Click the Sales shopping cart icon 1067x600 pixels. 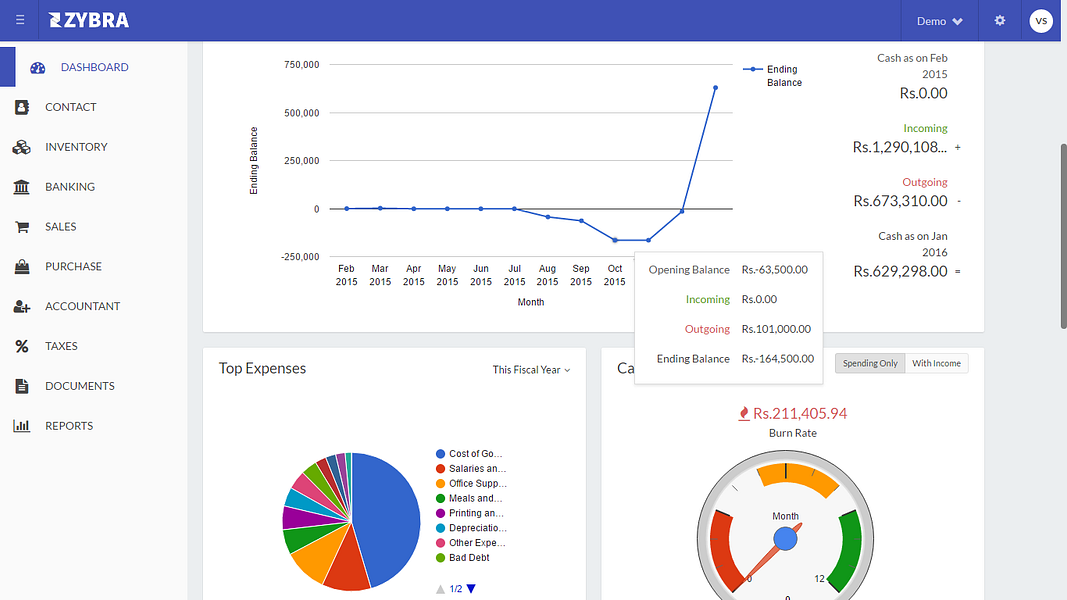[x=22, y=227]
